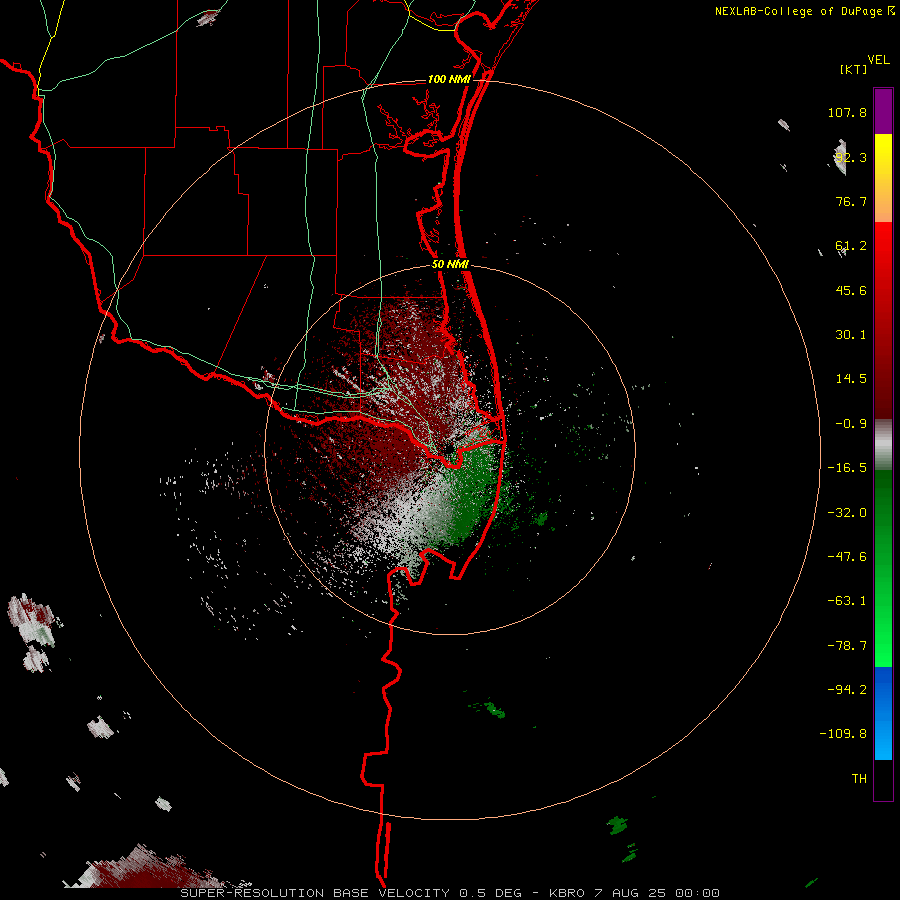Click the 45.6 velocity scale value
900x900 pixels.
tap(851, 290)
